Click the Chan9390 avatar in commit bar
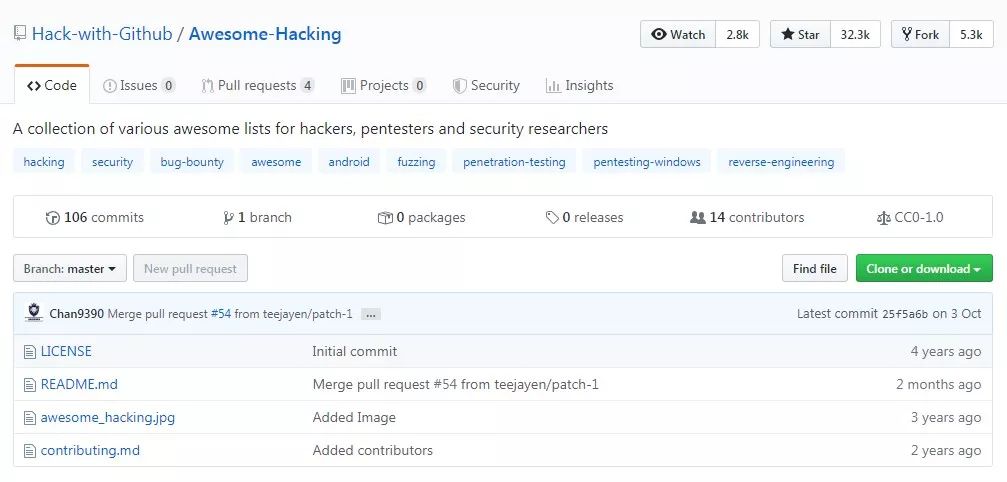Screen dimensions: 1007x482 tap(33, 313)
